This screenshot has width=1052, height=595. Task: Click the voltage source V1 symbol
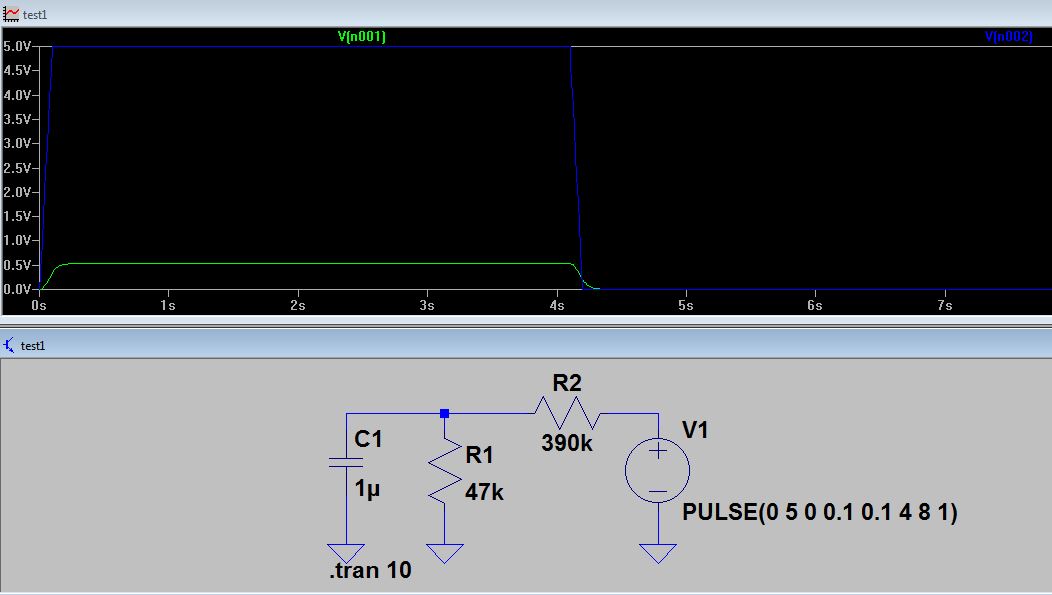pyautogui.click(x=658, y=470)
